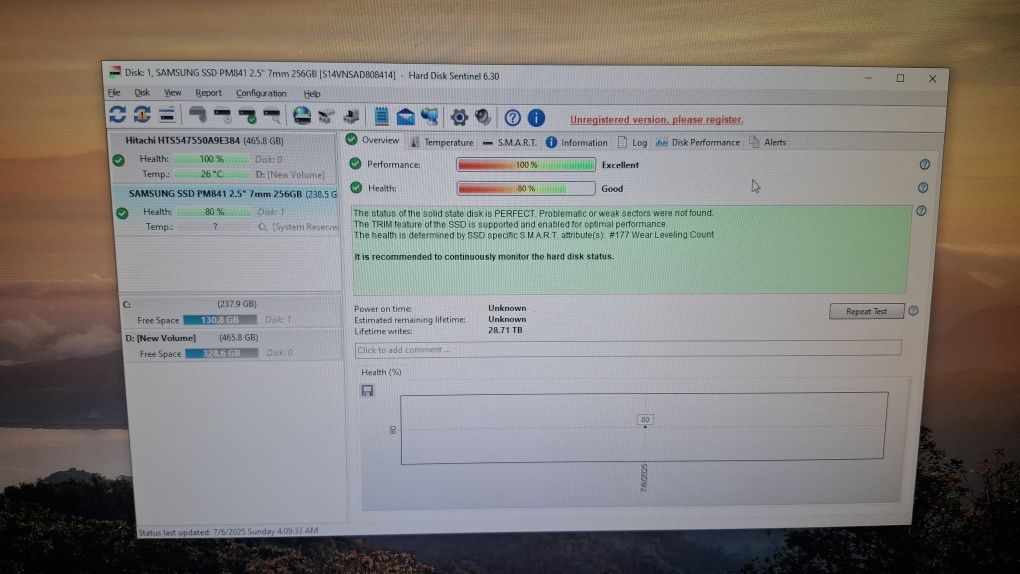The width and height of the screenshot is (1020, 574).
Task: Click the Repeat Test button
Action: (x=866, y=311)
